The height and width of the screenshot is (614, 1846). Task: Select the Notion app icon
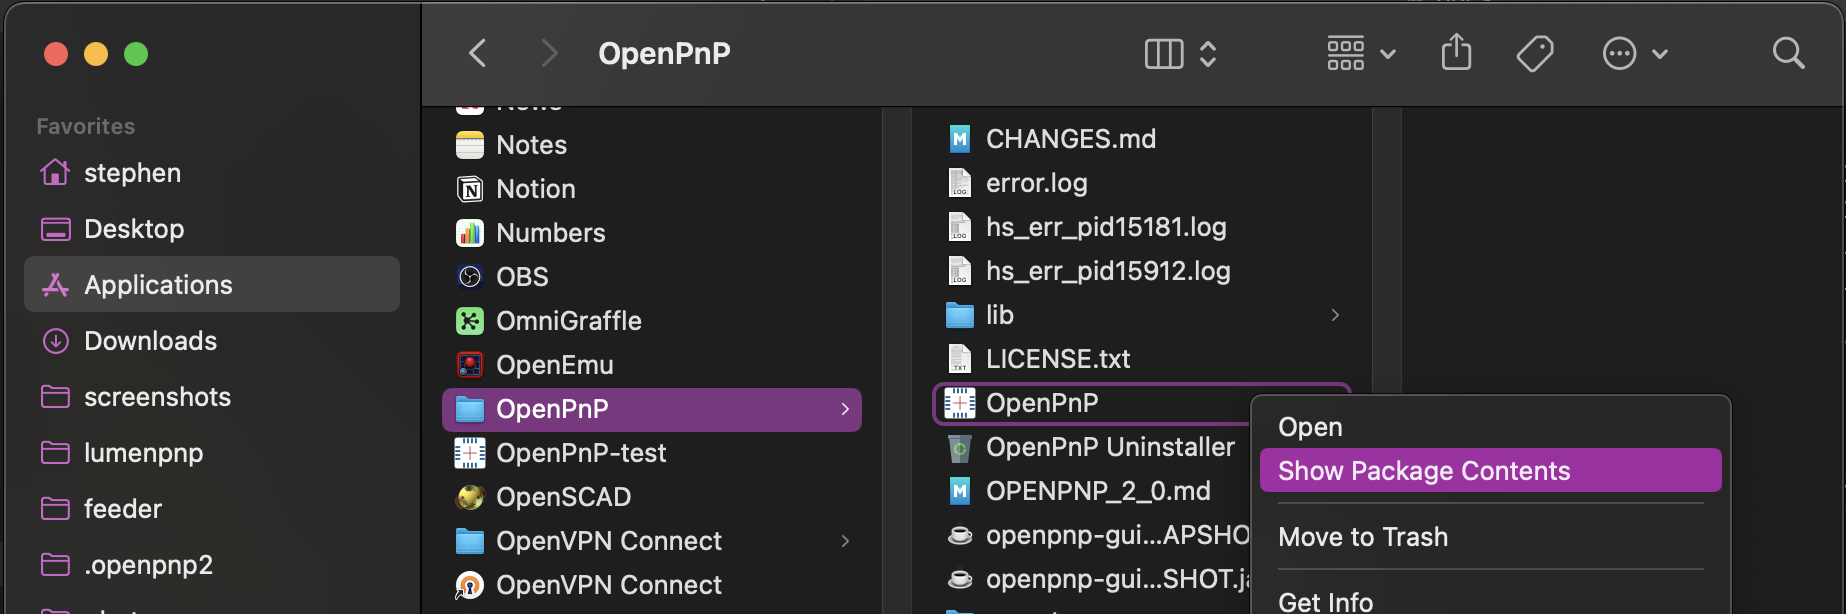pyautogui.click(x=469, y=189)
